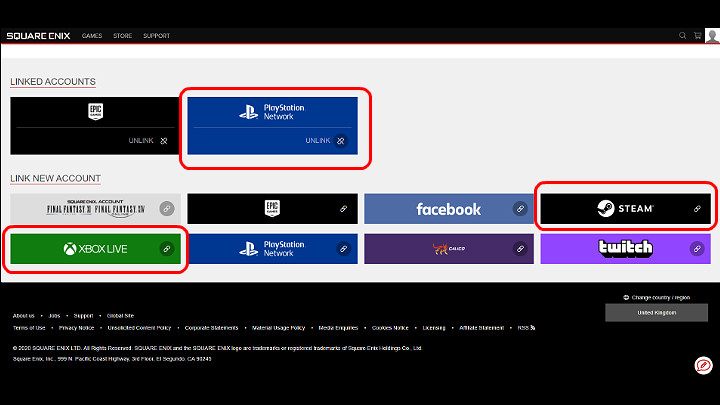Open the Games menu

[x=92, y=36]
